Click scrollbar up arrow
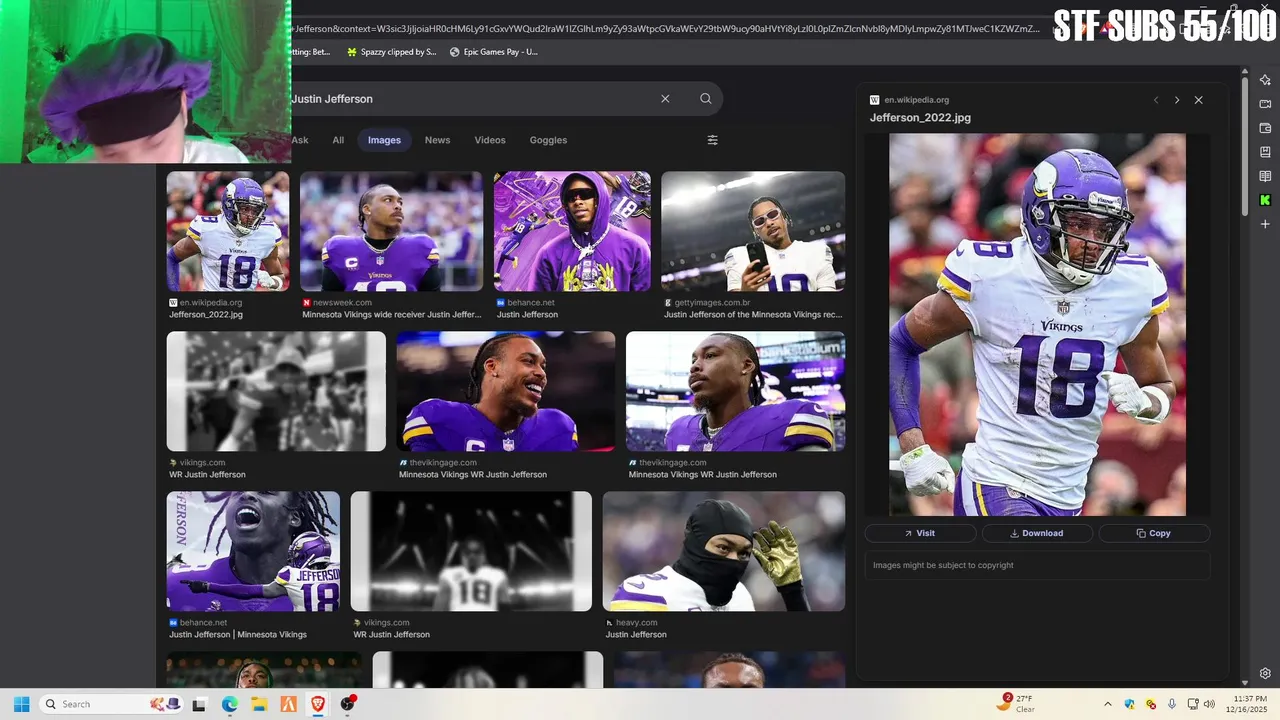The image size is (1280, 720). [1245, 72]
